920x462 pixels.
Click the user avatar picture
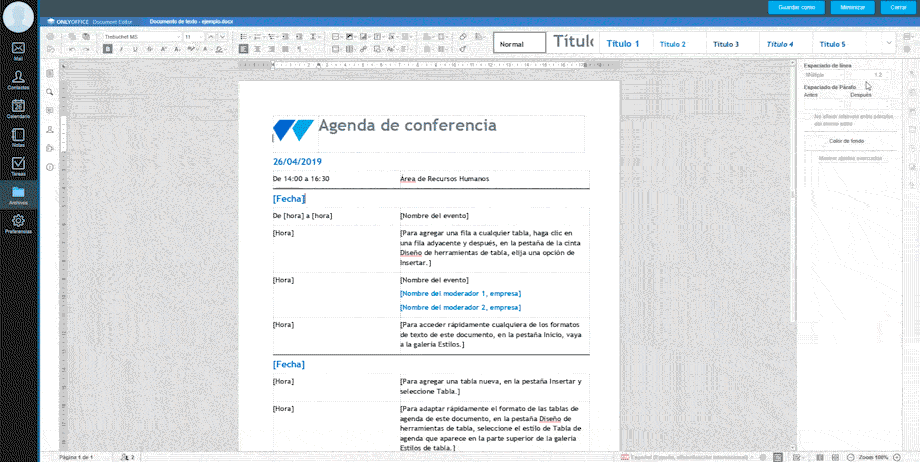(18, 16)
